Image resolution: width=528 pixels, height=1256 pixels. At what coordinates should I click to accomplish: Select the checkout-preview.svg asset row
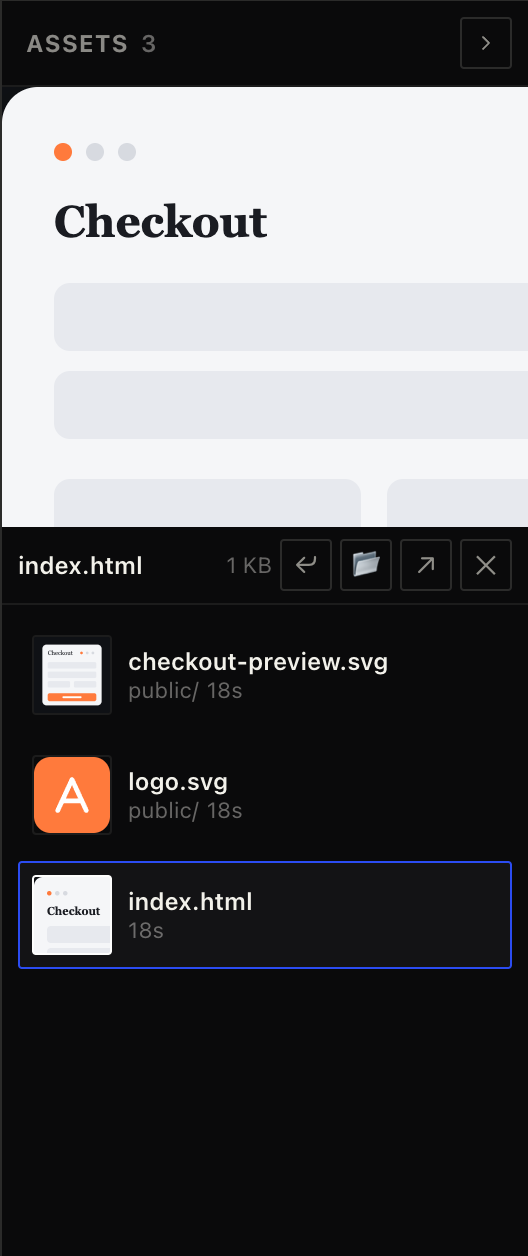coord(265,675)
